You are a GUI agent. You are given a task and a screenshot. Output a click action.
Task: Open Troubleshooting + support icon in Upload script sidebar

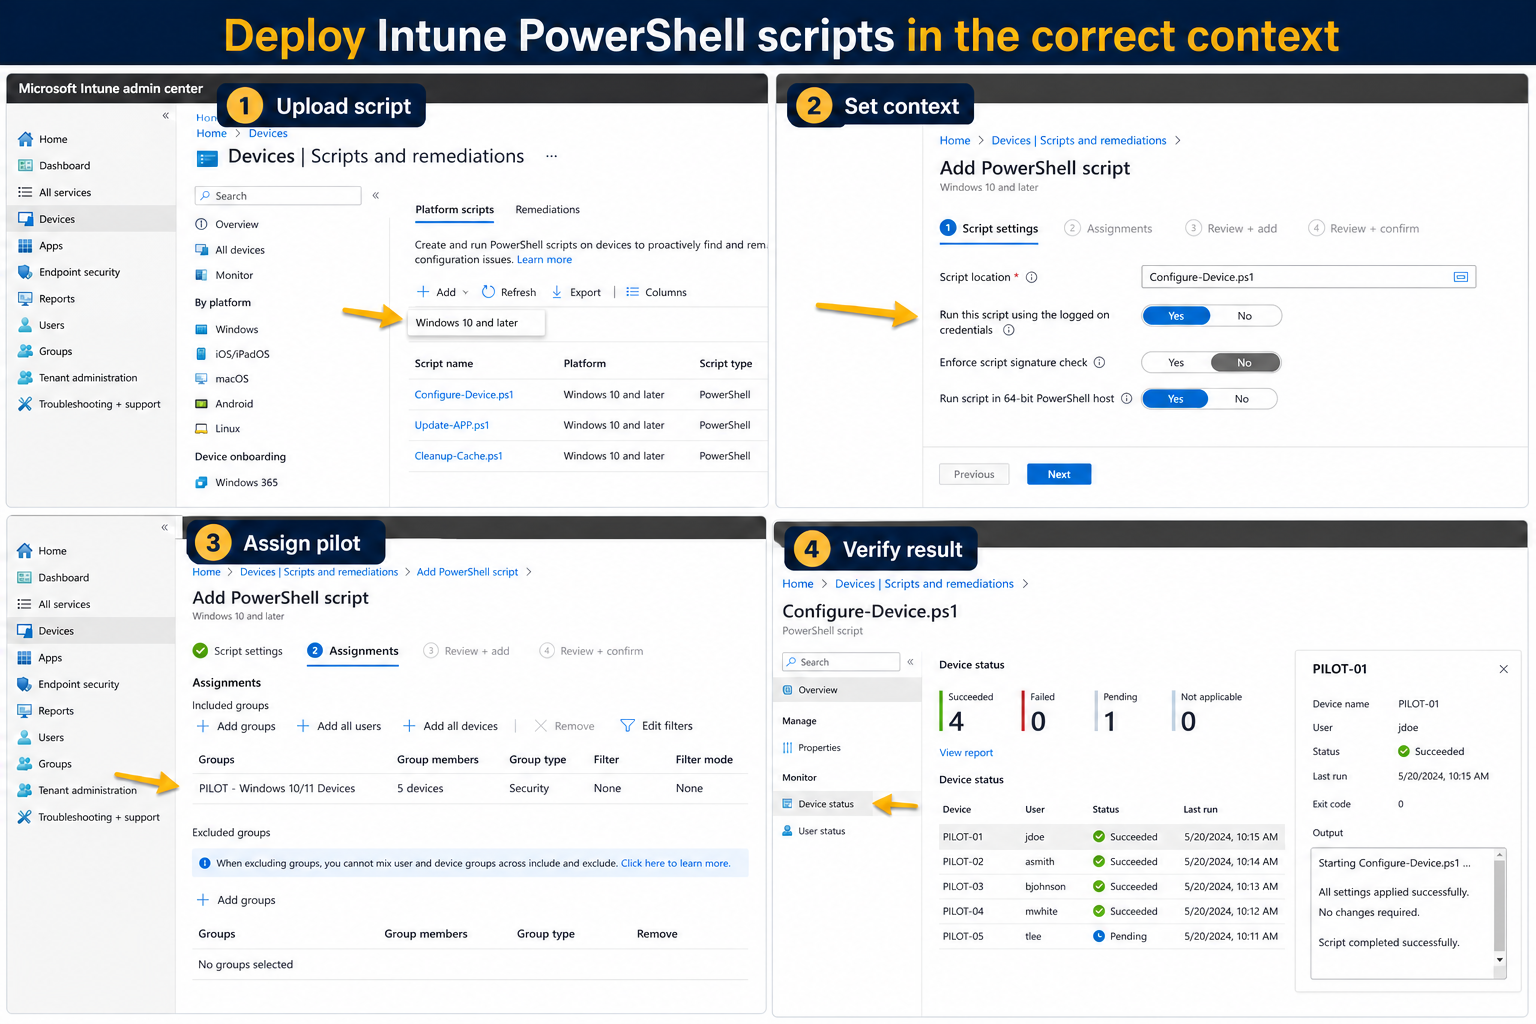(x=25, y=404)
